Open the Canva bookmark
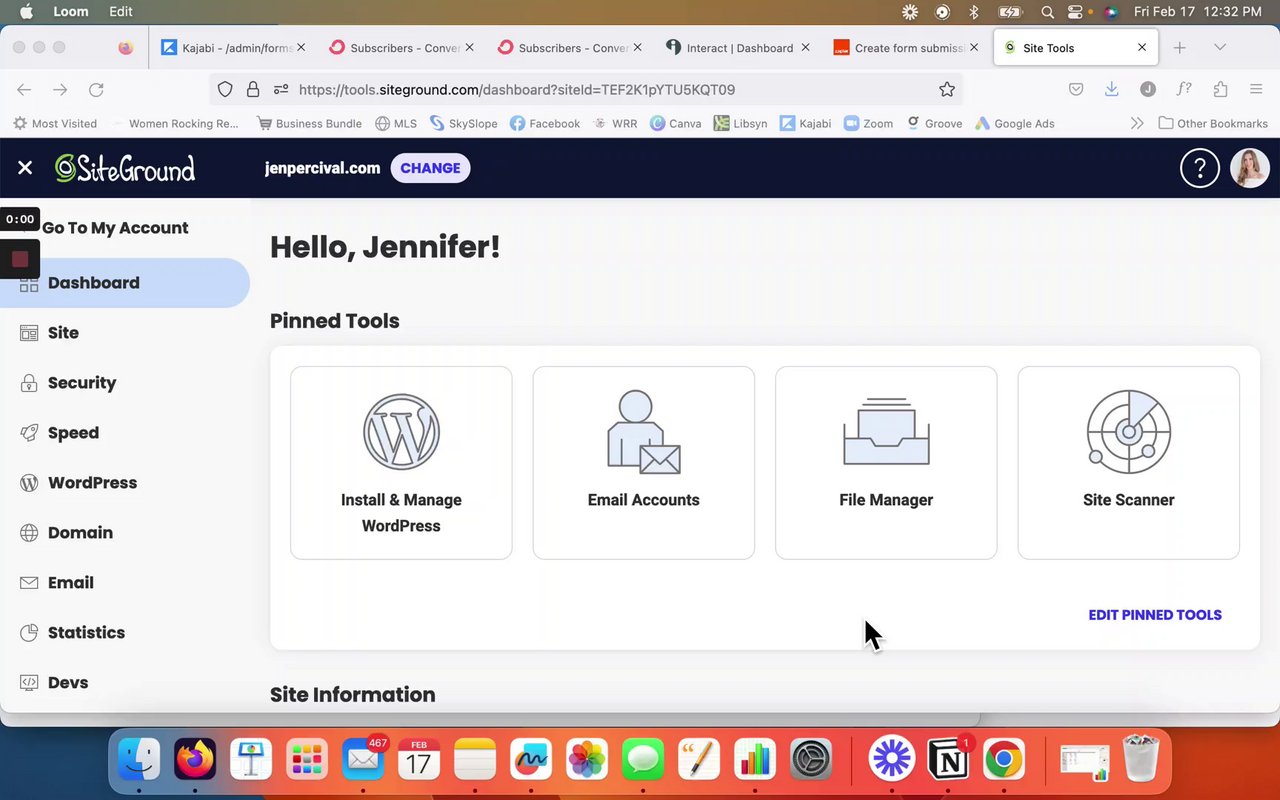The height and width of the screenshot is (800, 1280). pos(675,124)
